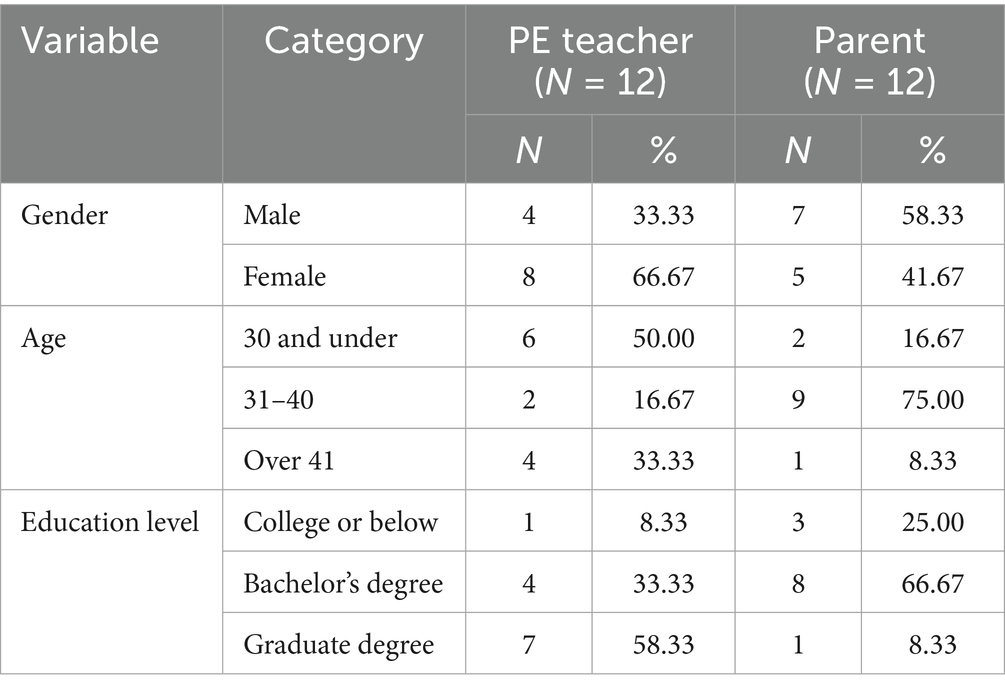Click the 75.00 percentage cell
Image resolution: width=1005 pixels, height=692 pixels.
931,400
